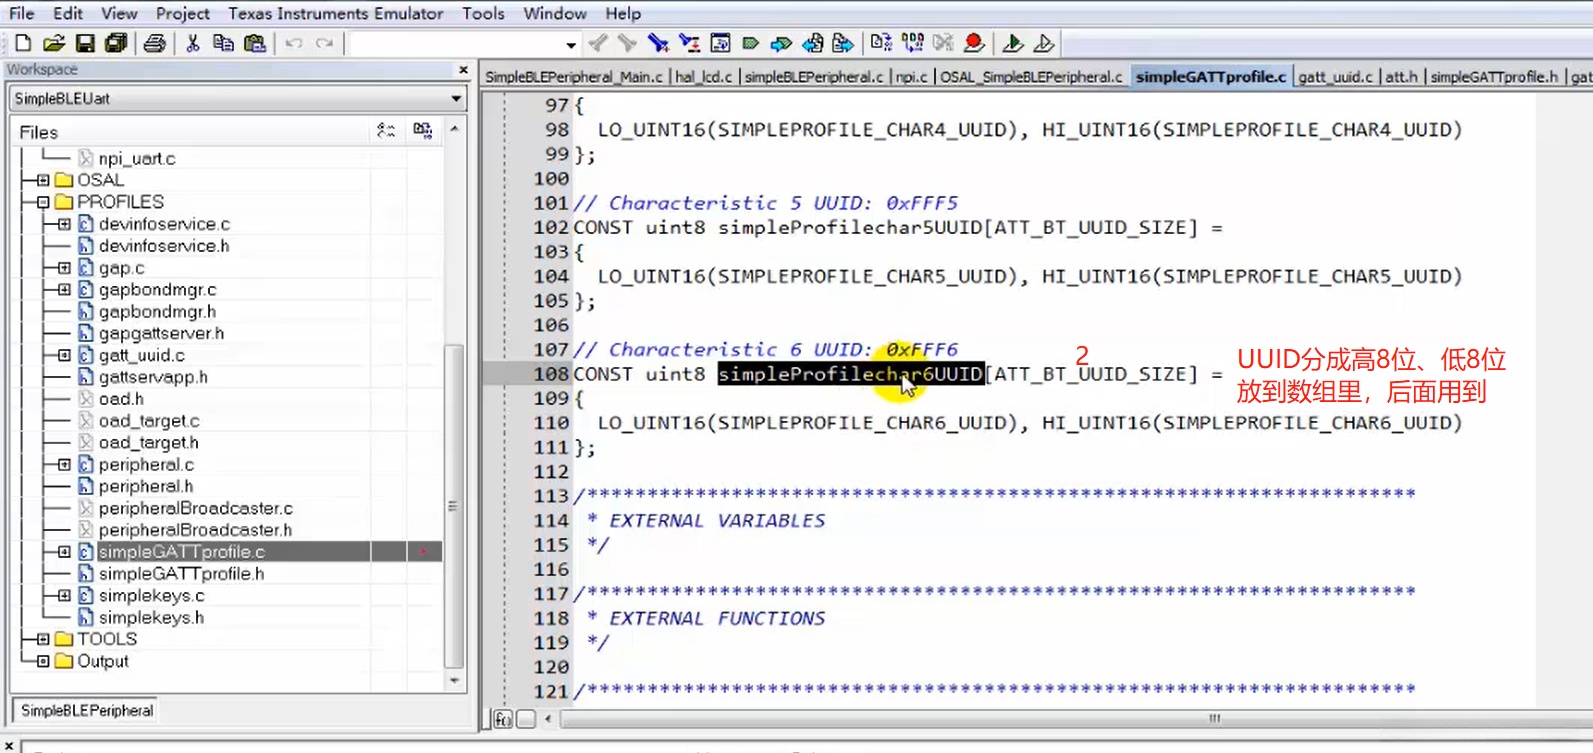The image size is (1593, 753).
Task: Click the Download and Debug green arrow icon
Action: 1012,43
